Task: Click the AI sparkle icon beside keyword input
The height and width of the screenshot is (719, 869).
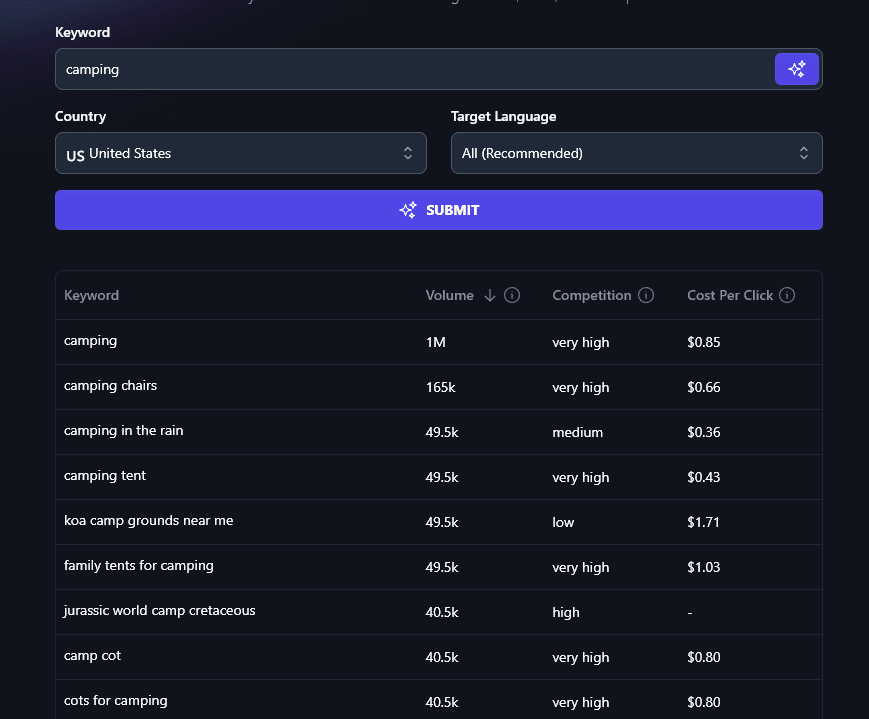Action: click(797, 69)
